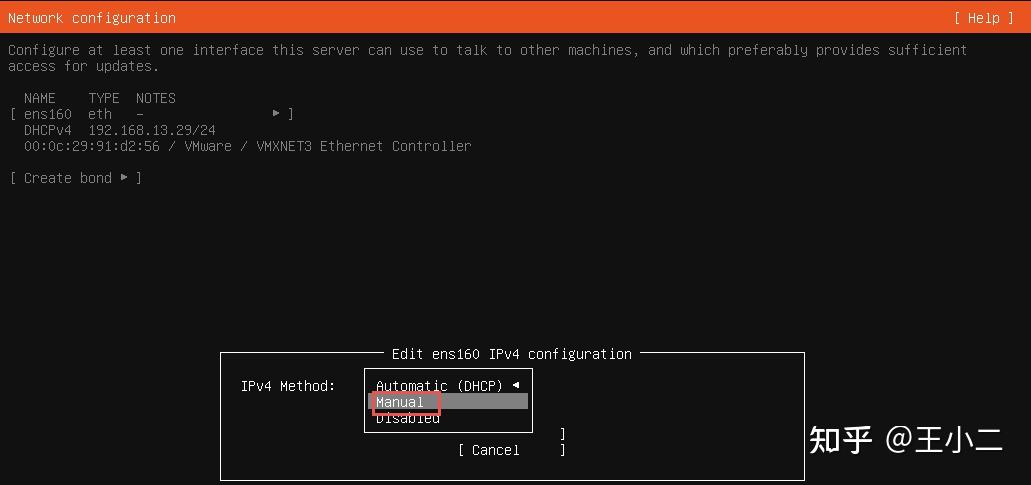The height and width of the screenshot is (485, 1031).
Task: Click the Zhihu watermark text
Action: [x=905, y=439]
